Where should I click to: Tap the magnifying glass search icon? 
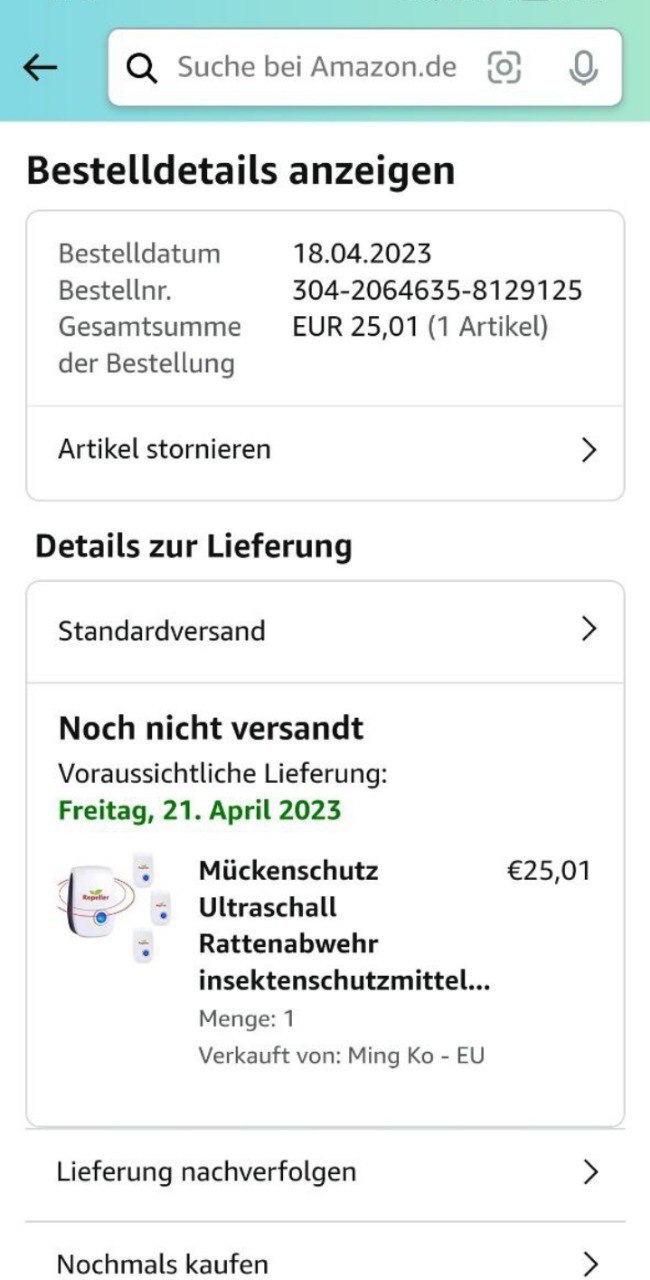click(142, 67)
